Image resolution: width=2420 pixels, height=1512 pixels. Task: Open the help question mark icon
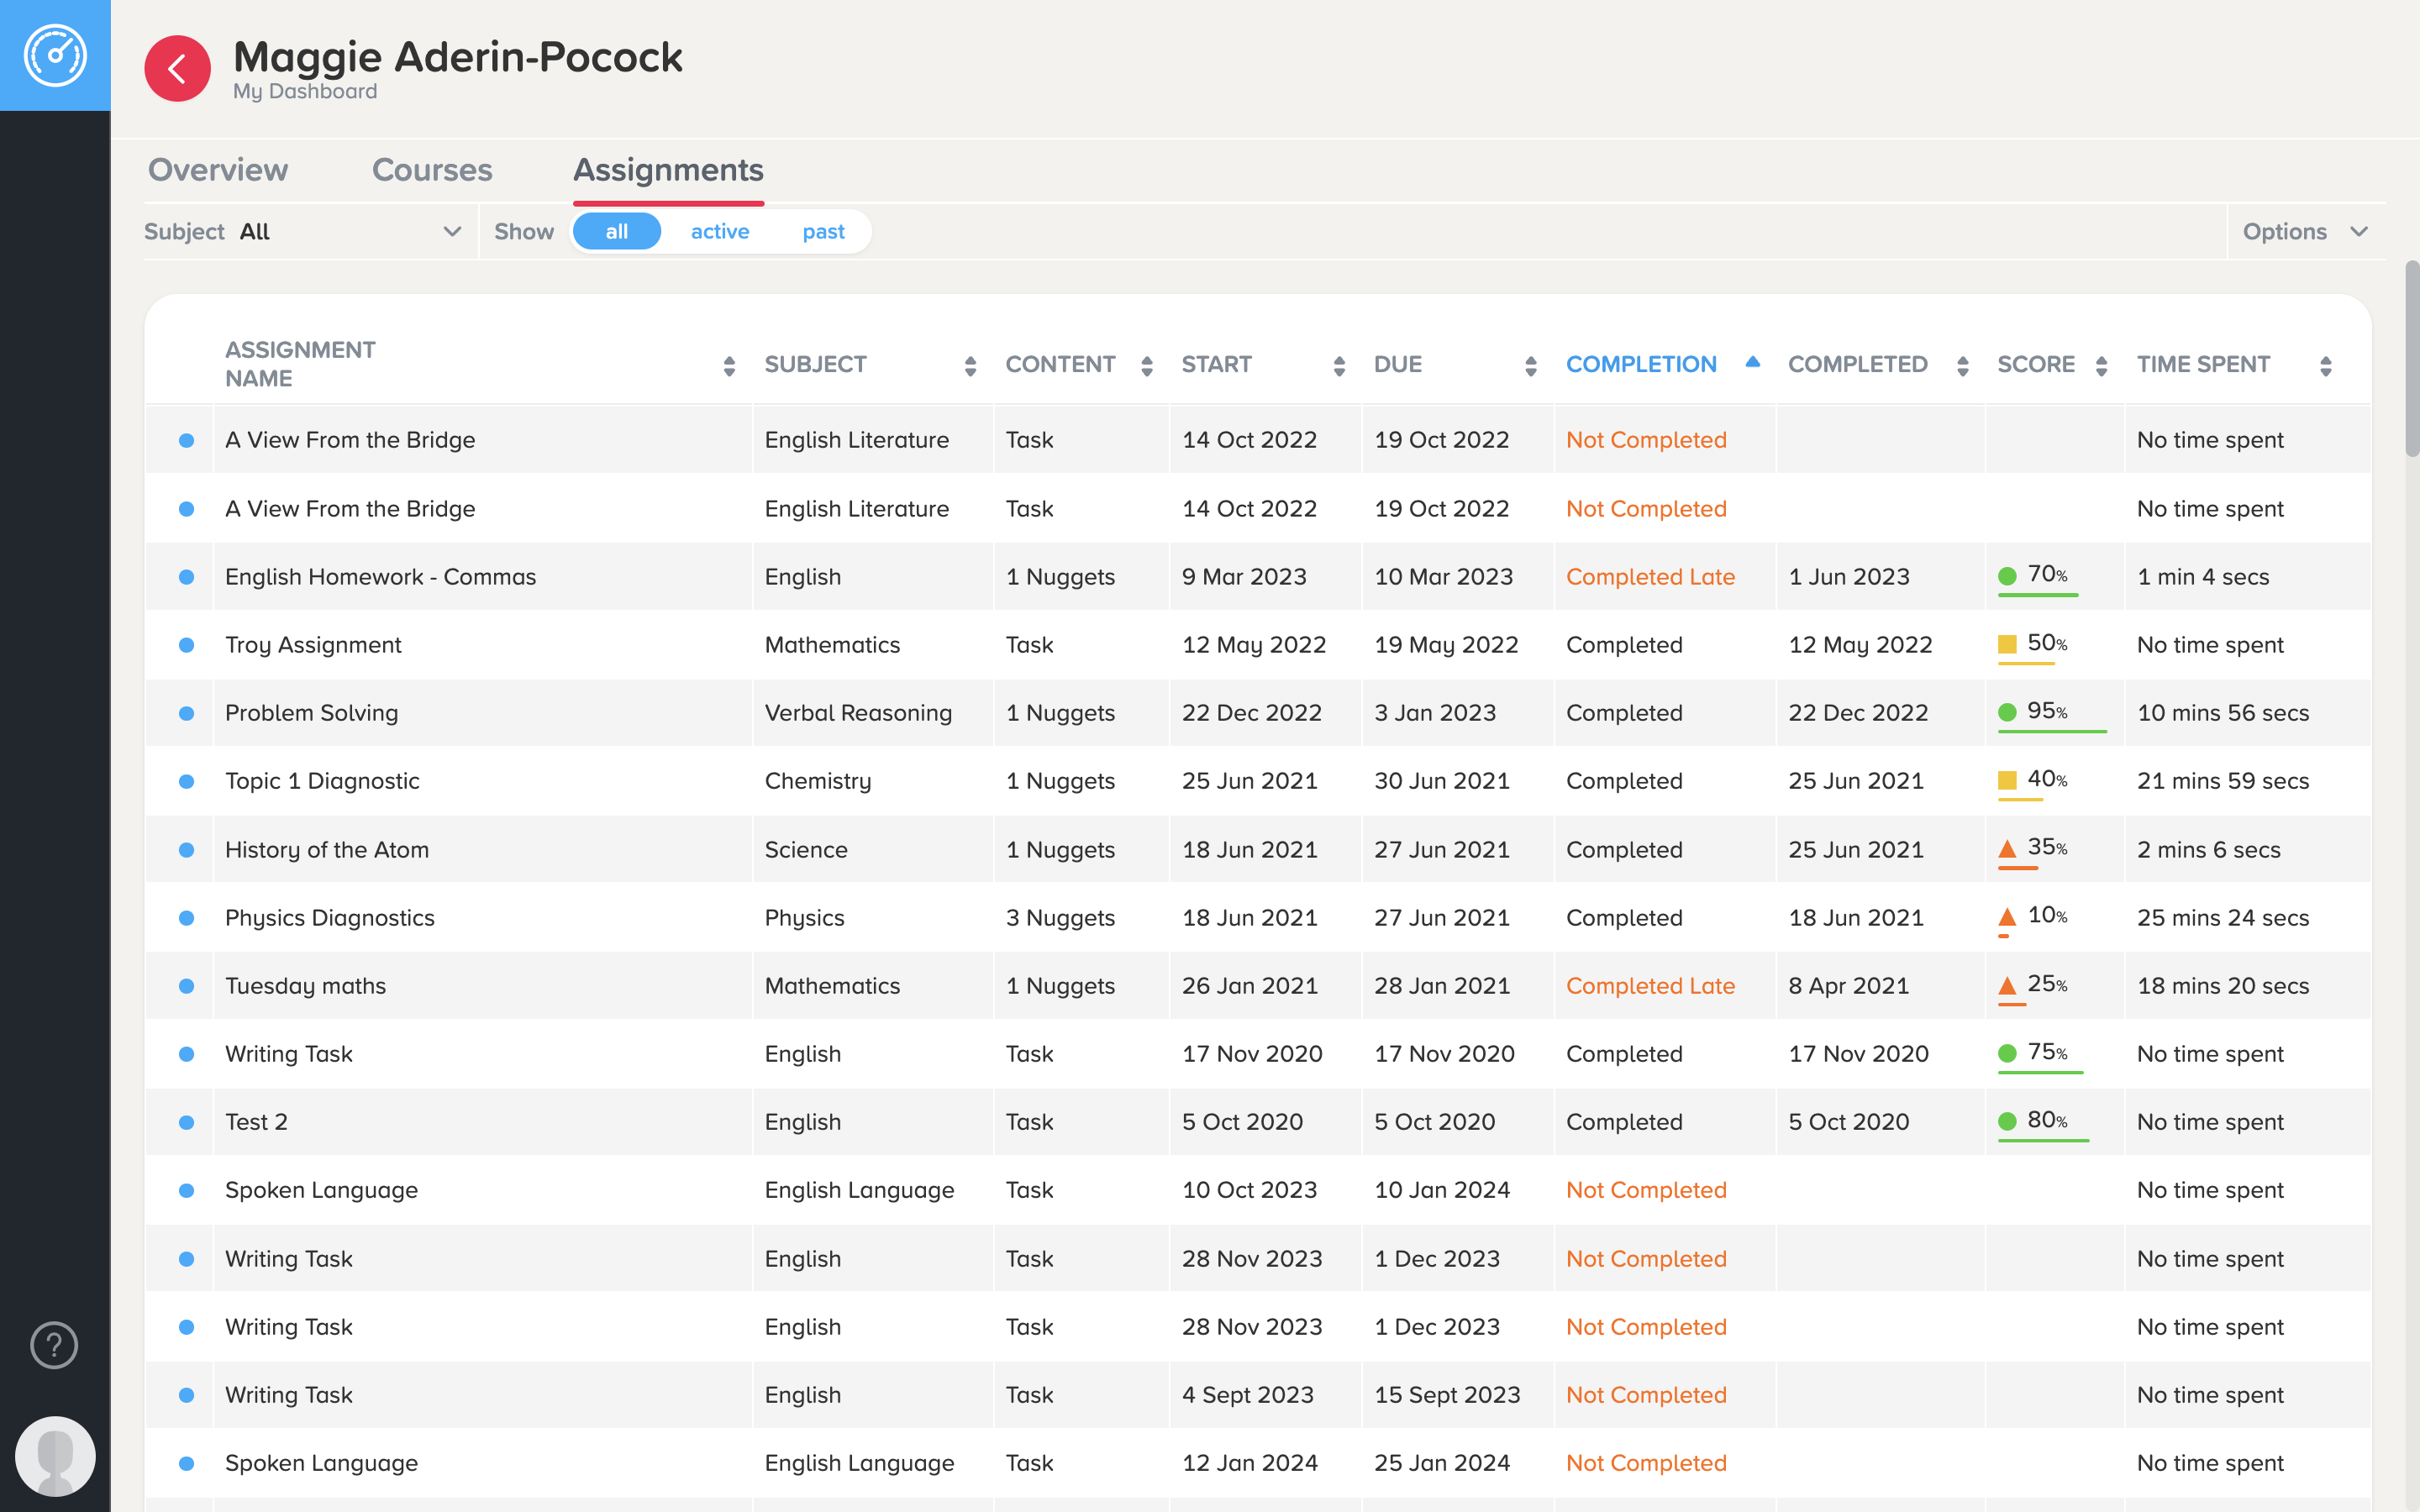coord(54,1345)
